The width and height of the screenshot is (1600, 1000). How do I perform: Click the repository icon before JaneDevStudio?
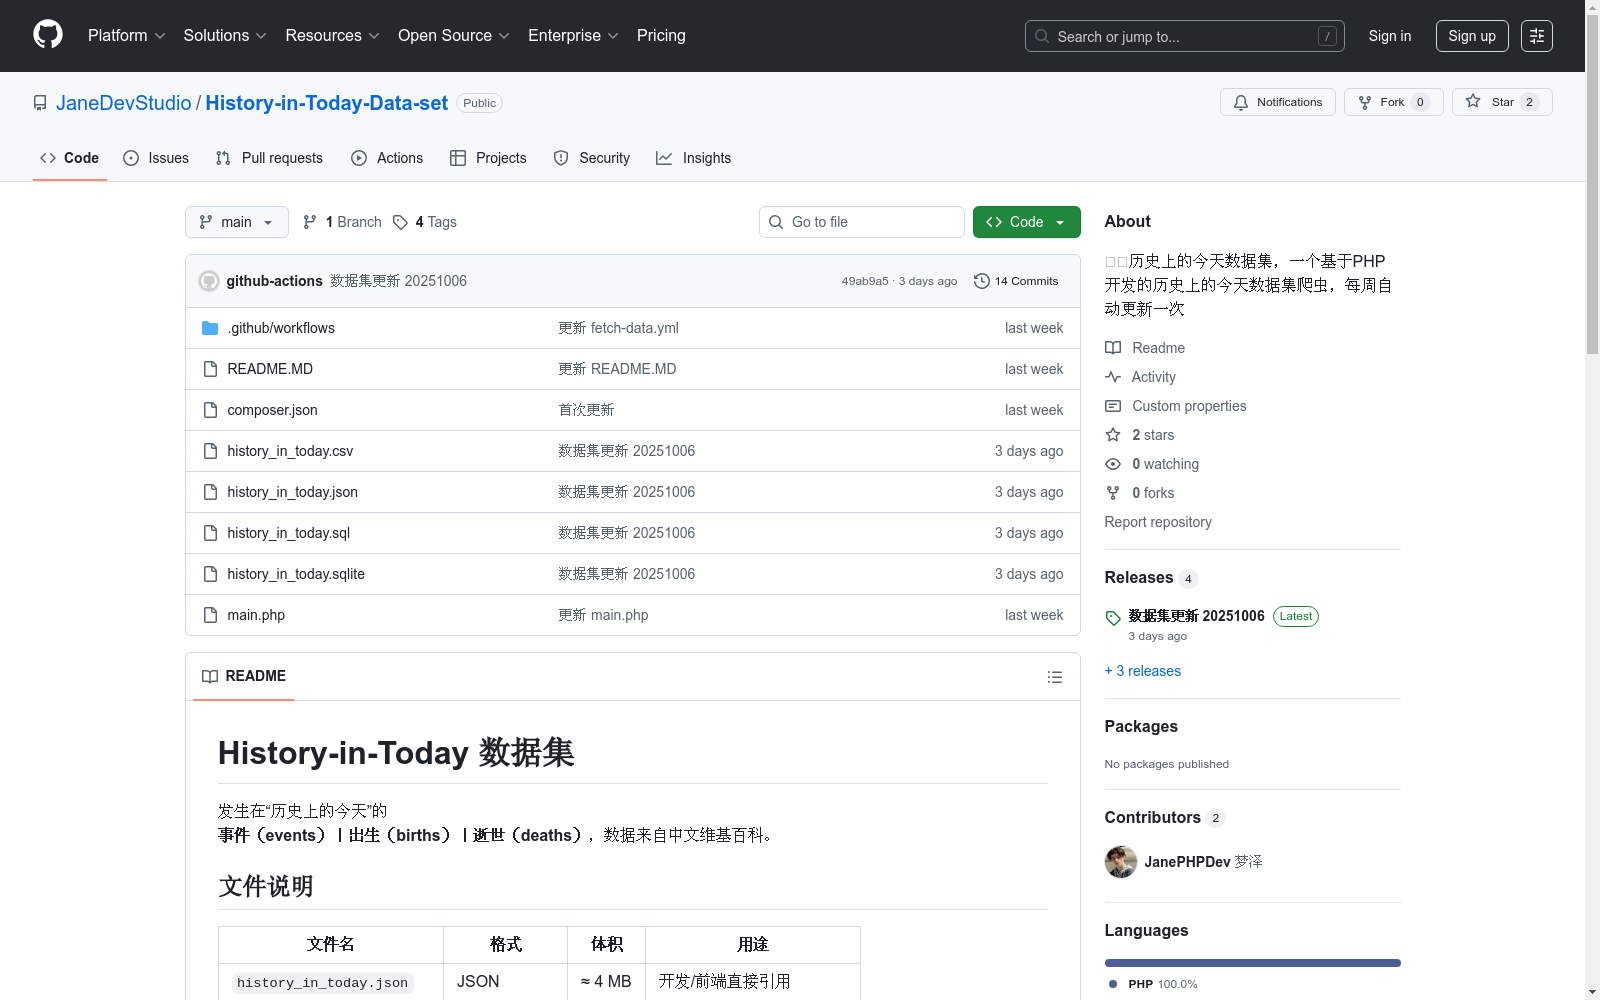click(x=40, y=103)
